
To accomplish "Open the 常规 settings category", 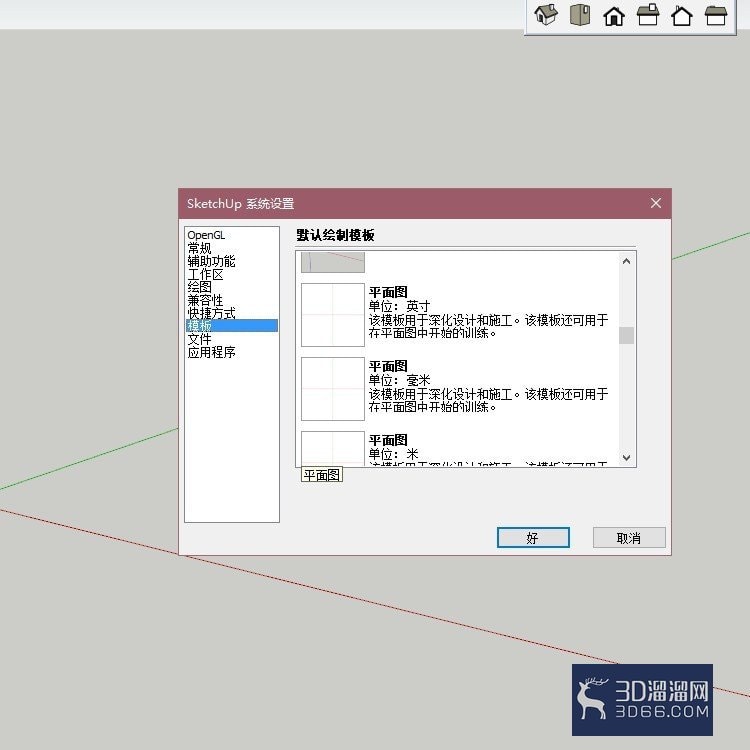I will tap(199, 248).
